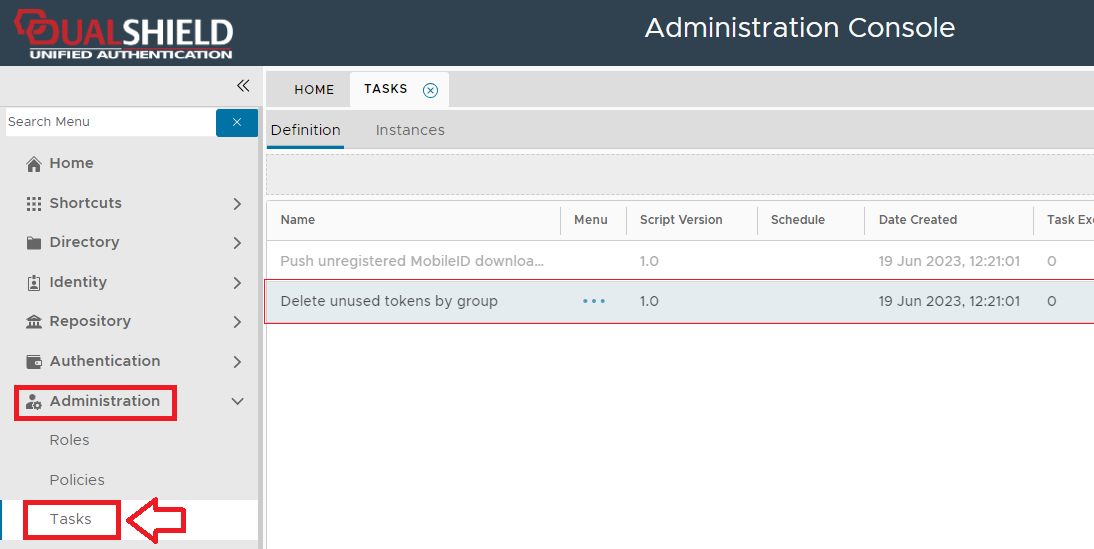Open Roles under Administration
Image resolution: width=1094 pixels, height=549 pixels.
pos(69,440)
